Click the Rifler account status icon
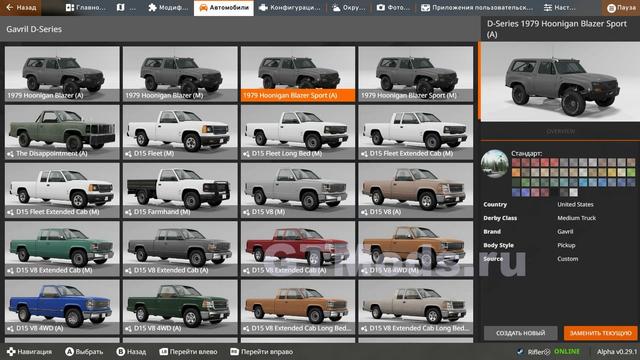 (520, 351)
